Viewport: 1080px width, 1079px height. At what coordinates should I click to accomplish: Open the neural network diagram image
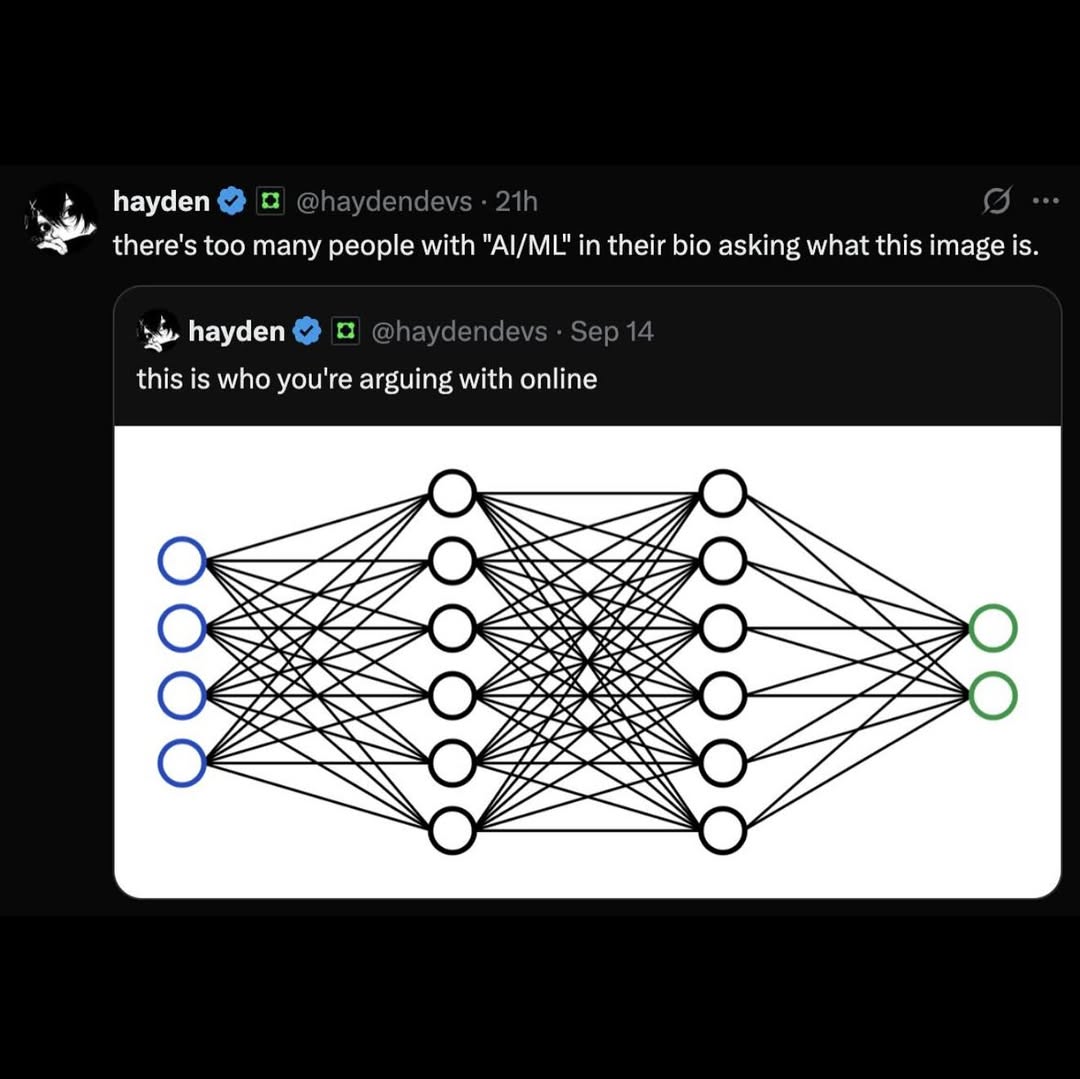587,661
